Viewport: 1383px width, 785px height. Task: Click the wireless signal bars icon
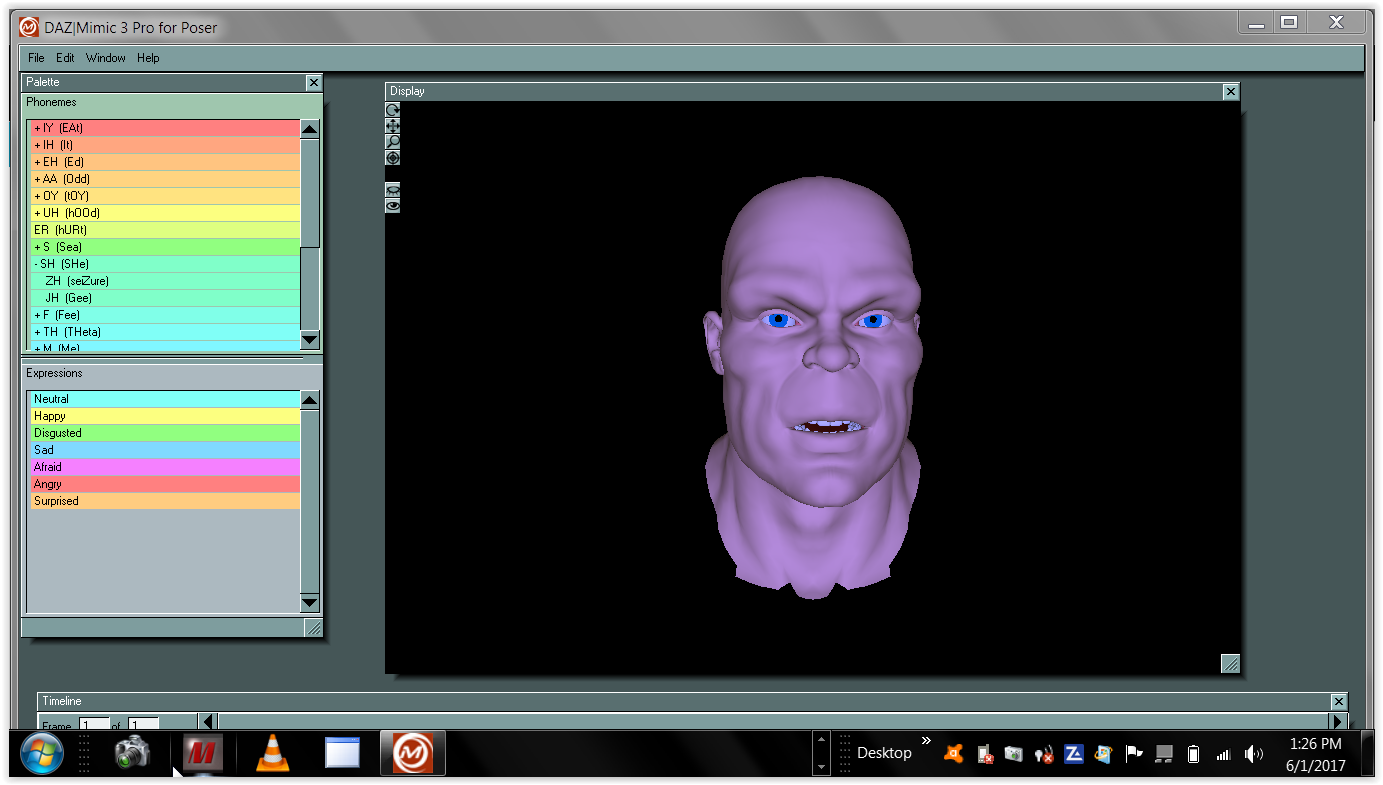[1223, 755]
